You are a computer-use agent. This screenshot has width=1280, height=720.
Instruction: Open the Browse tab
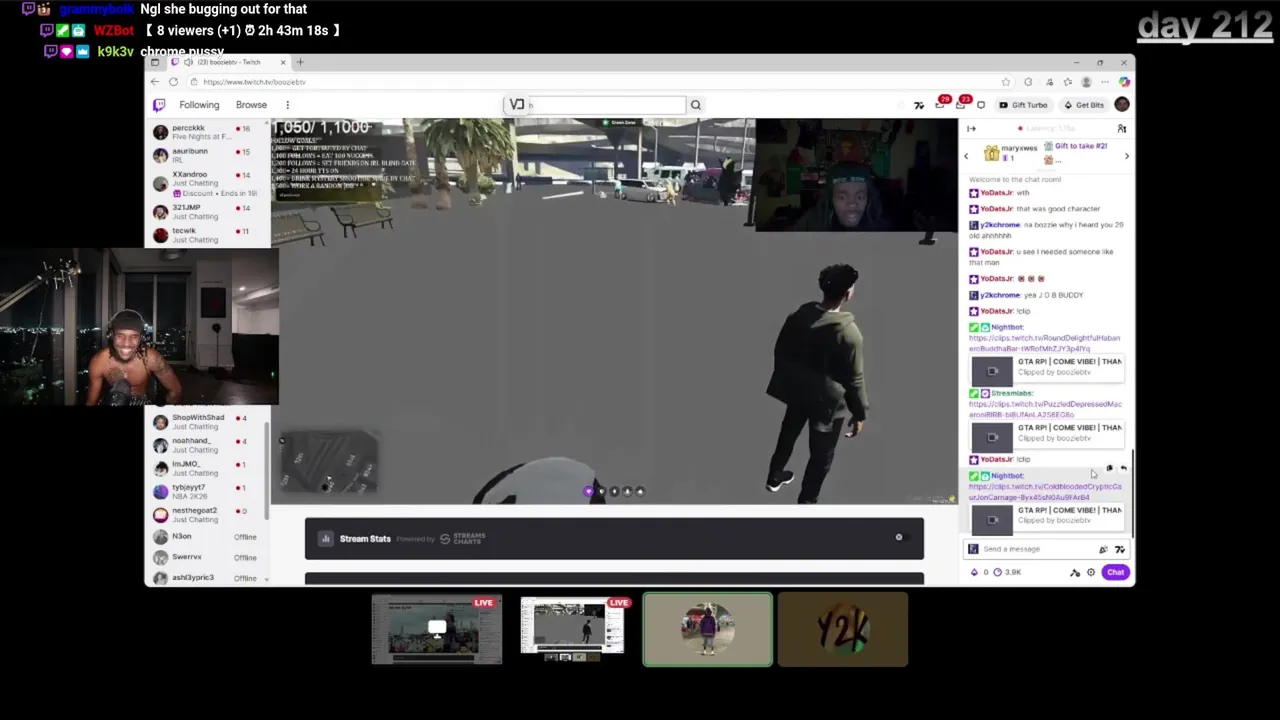[251, 105]
